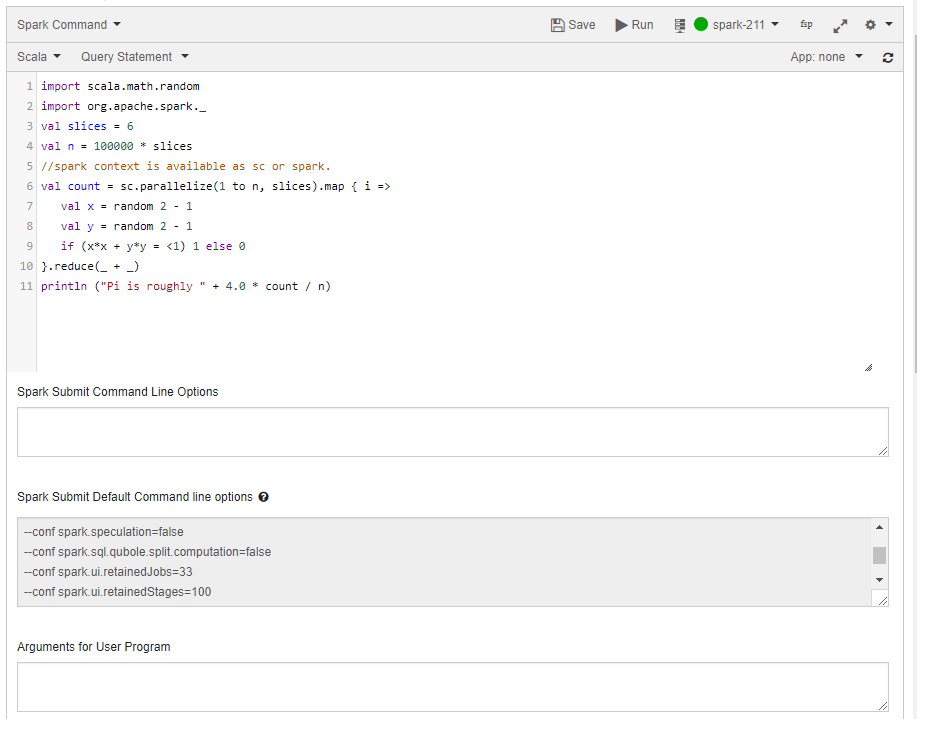Screen dimensions: 928x731
Task: Open the App: none dropdown
Action: tap(826, 57)
